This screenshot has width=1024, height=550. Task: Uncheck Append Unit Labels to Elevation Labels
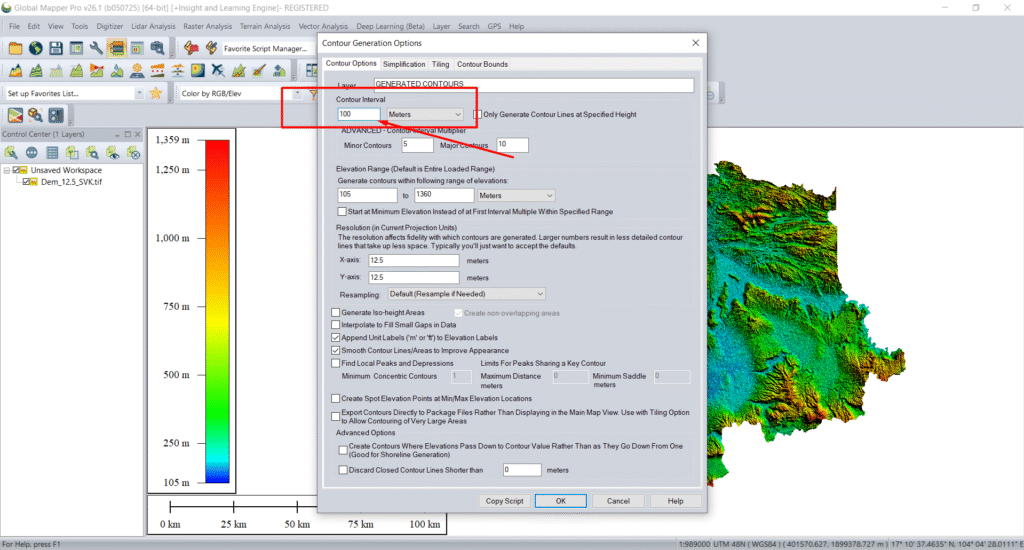(336, 338)
